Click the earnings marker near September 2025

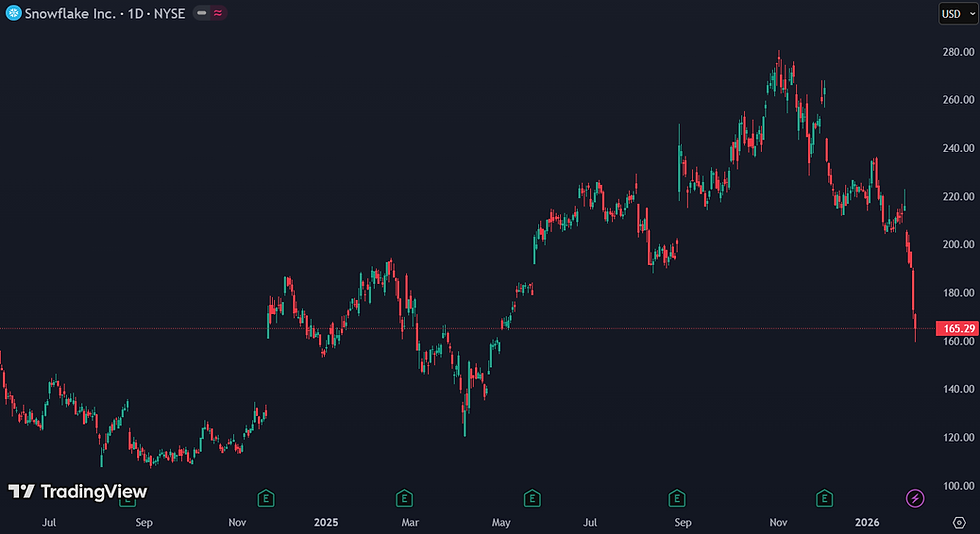point(677,498)
